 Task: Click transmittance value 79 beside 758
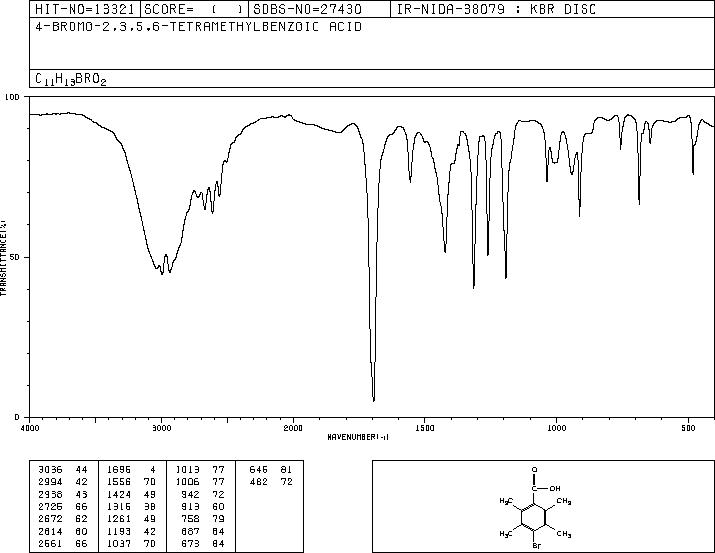click(218, 519)
